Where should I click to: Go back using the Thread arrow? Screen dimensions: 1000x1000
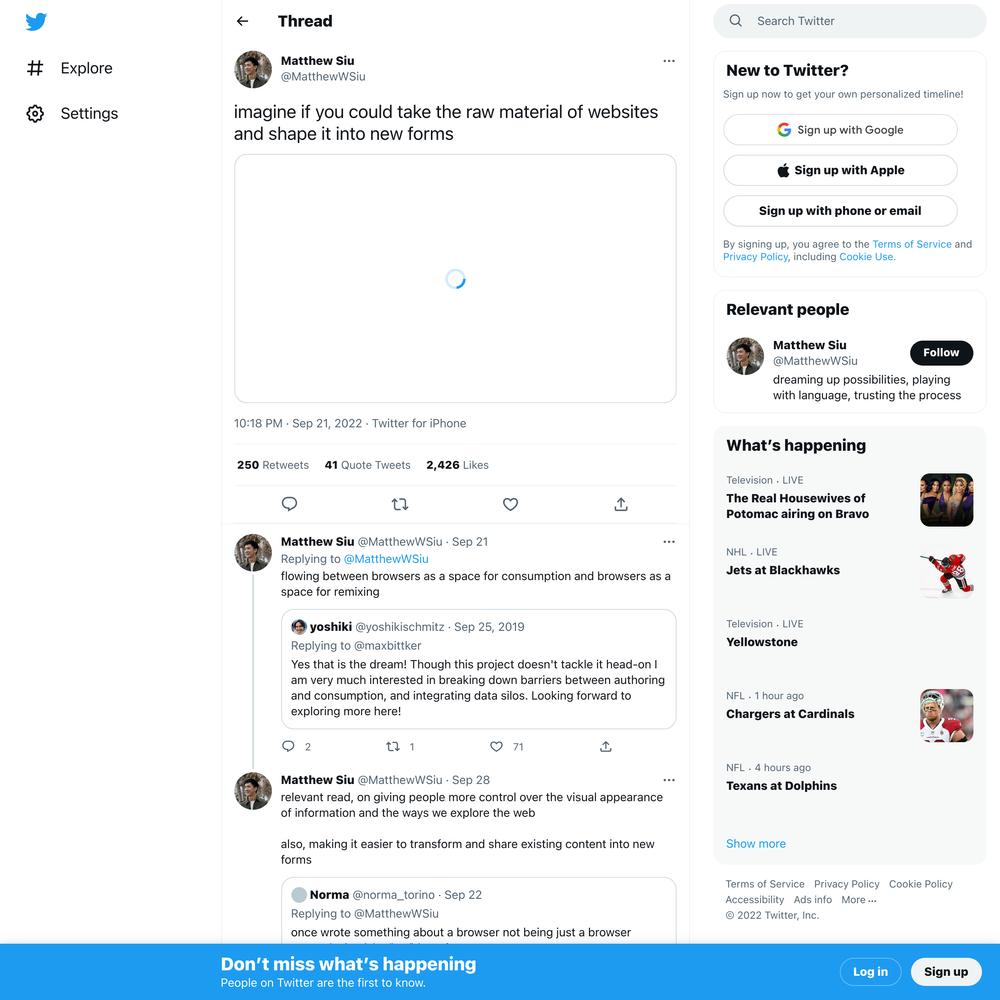click(242, 21)
